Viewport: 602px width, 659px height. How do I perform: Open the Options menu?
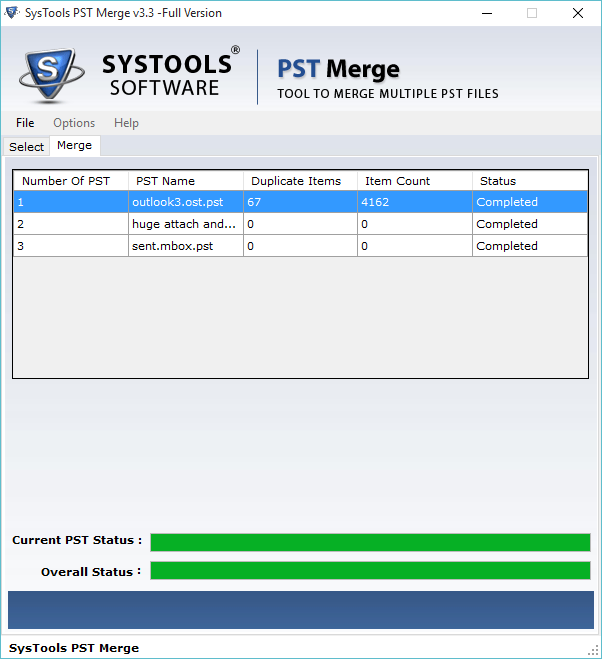(x=74, y=123)
